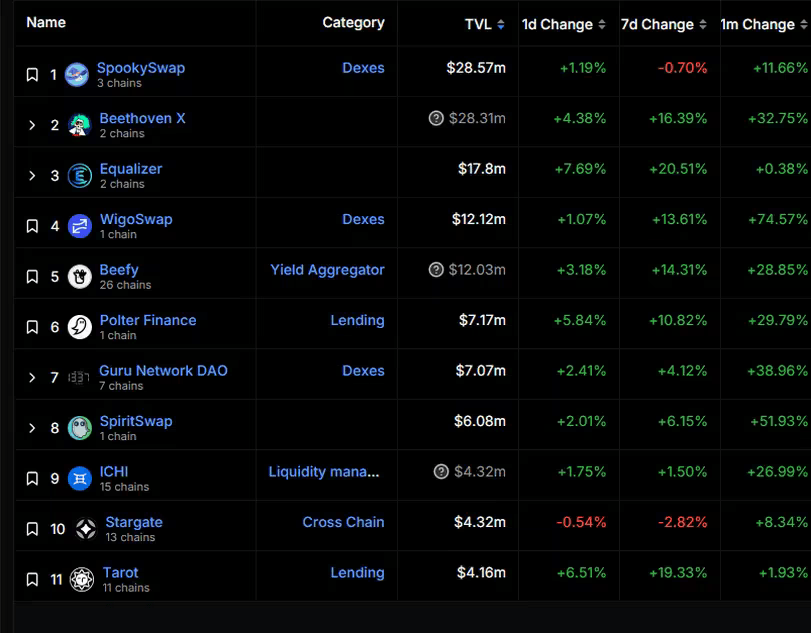
Task: Click the Name column header
Action: 46,22
